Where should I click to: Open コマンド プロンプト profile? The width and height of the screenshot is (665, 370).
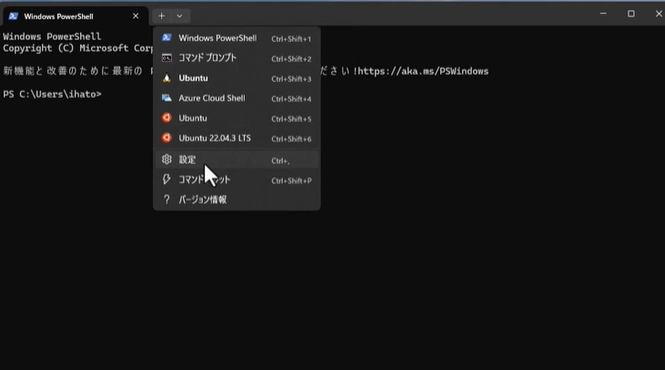coord(237,58)
